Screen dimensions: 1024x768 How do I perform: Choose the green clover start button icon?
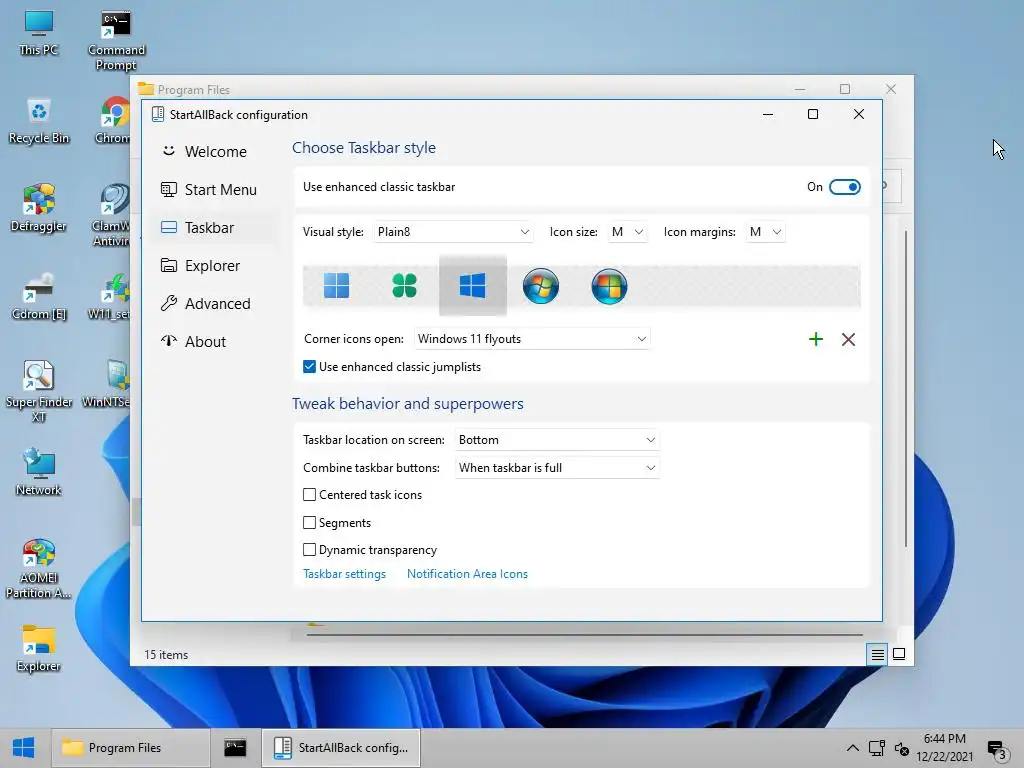[404, 285]
